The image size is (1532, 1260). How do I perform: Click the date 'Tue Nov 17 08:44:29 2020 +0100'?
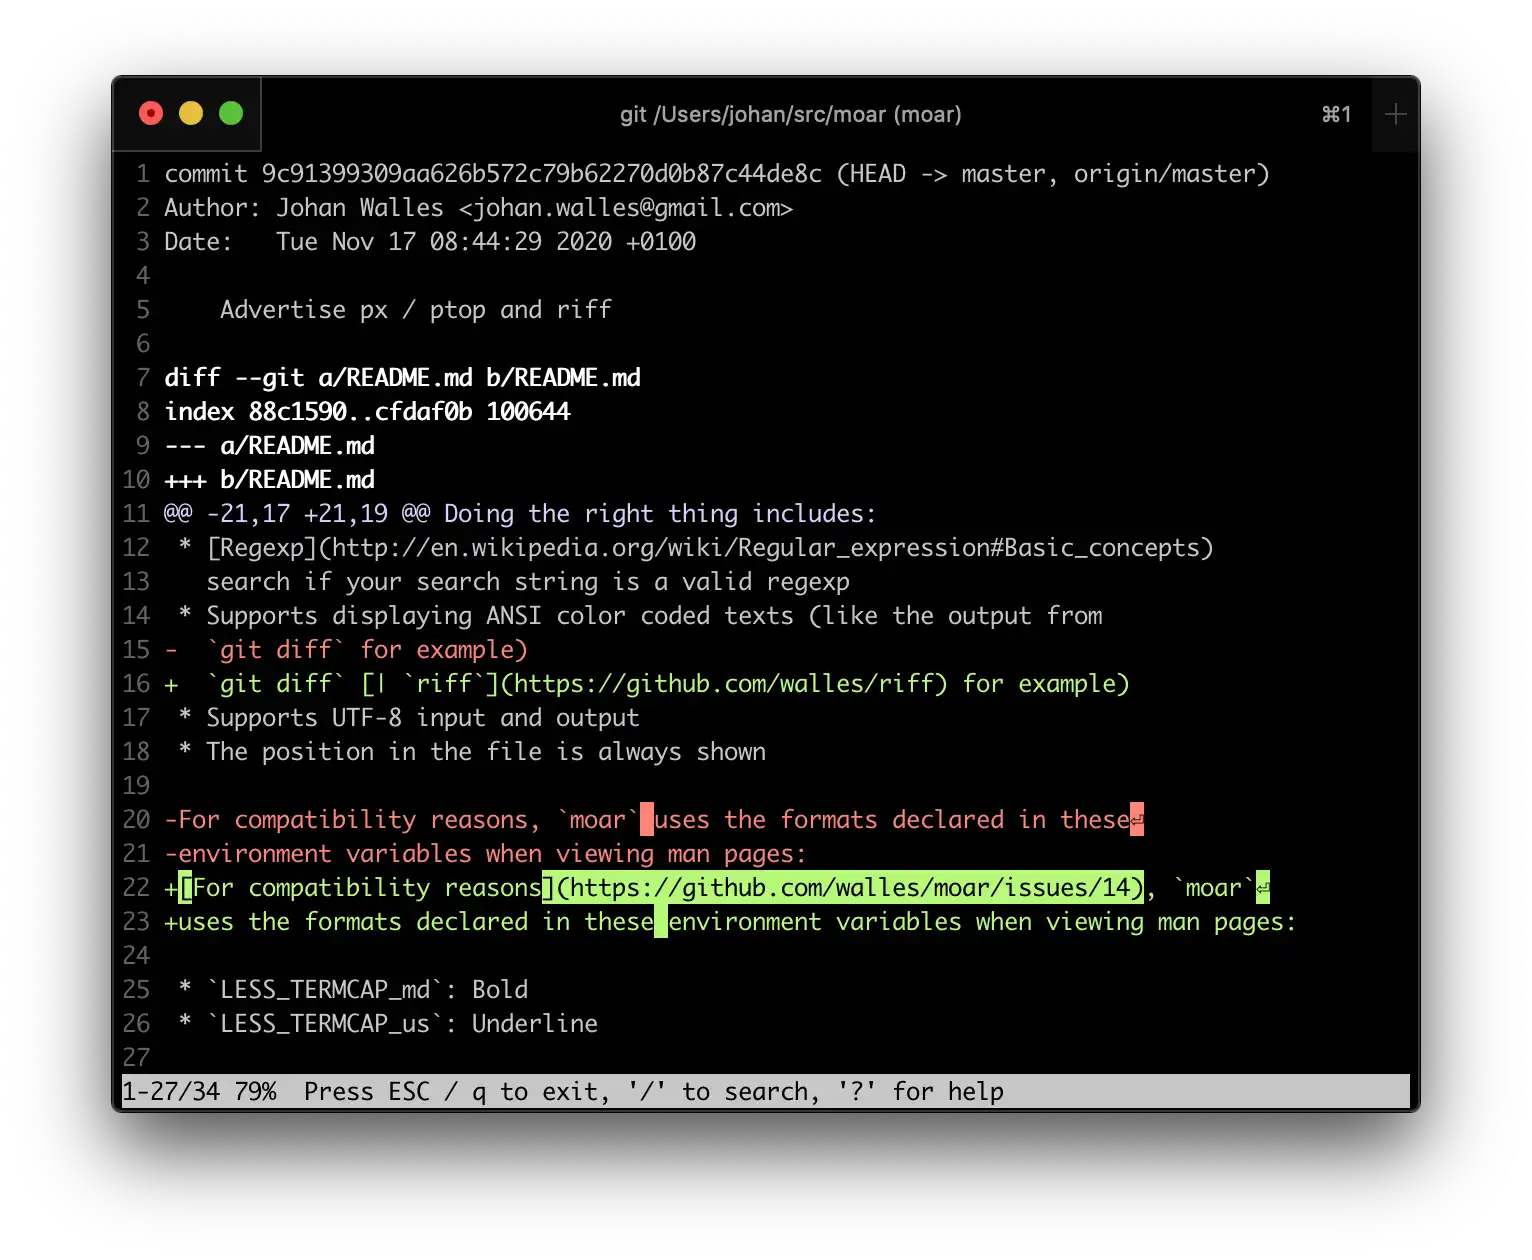(486, 242)
